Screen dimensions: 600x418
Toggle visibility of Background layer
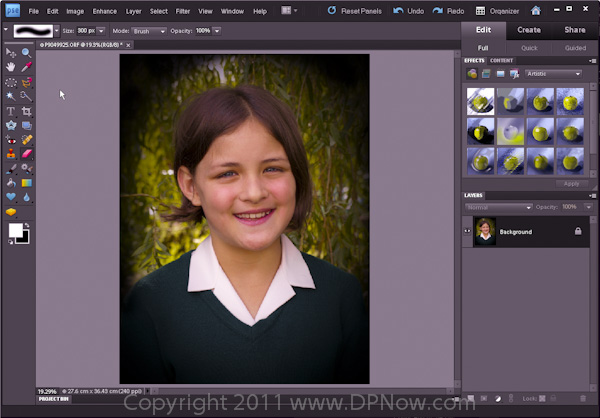(x=468, y=231)
